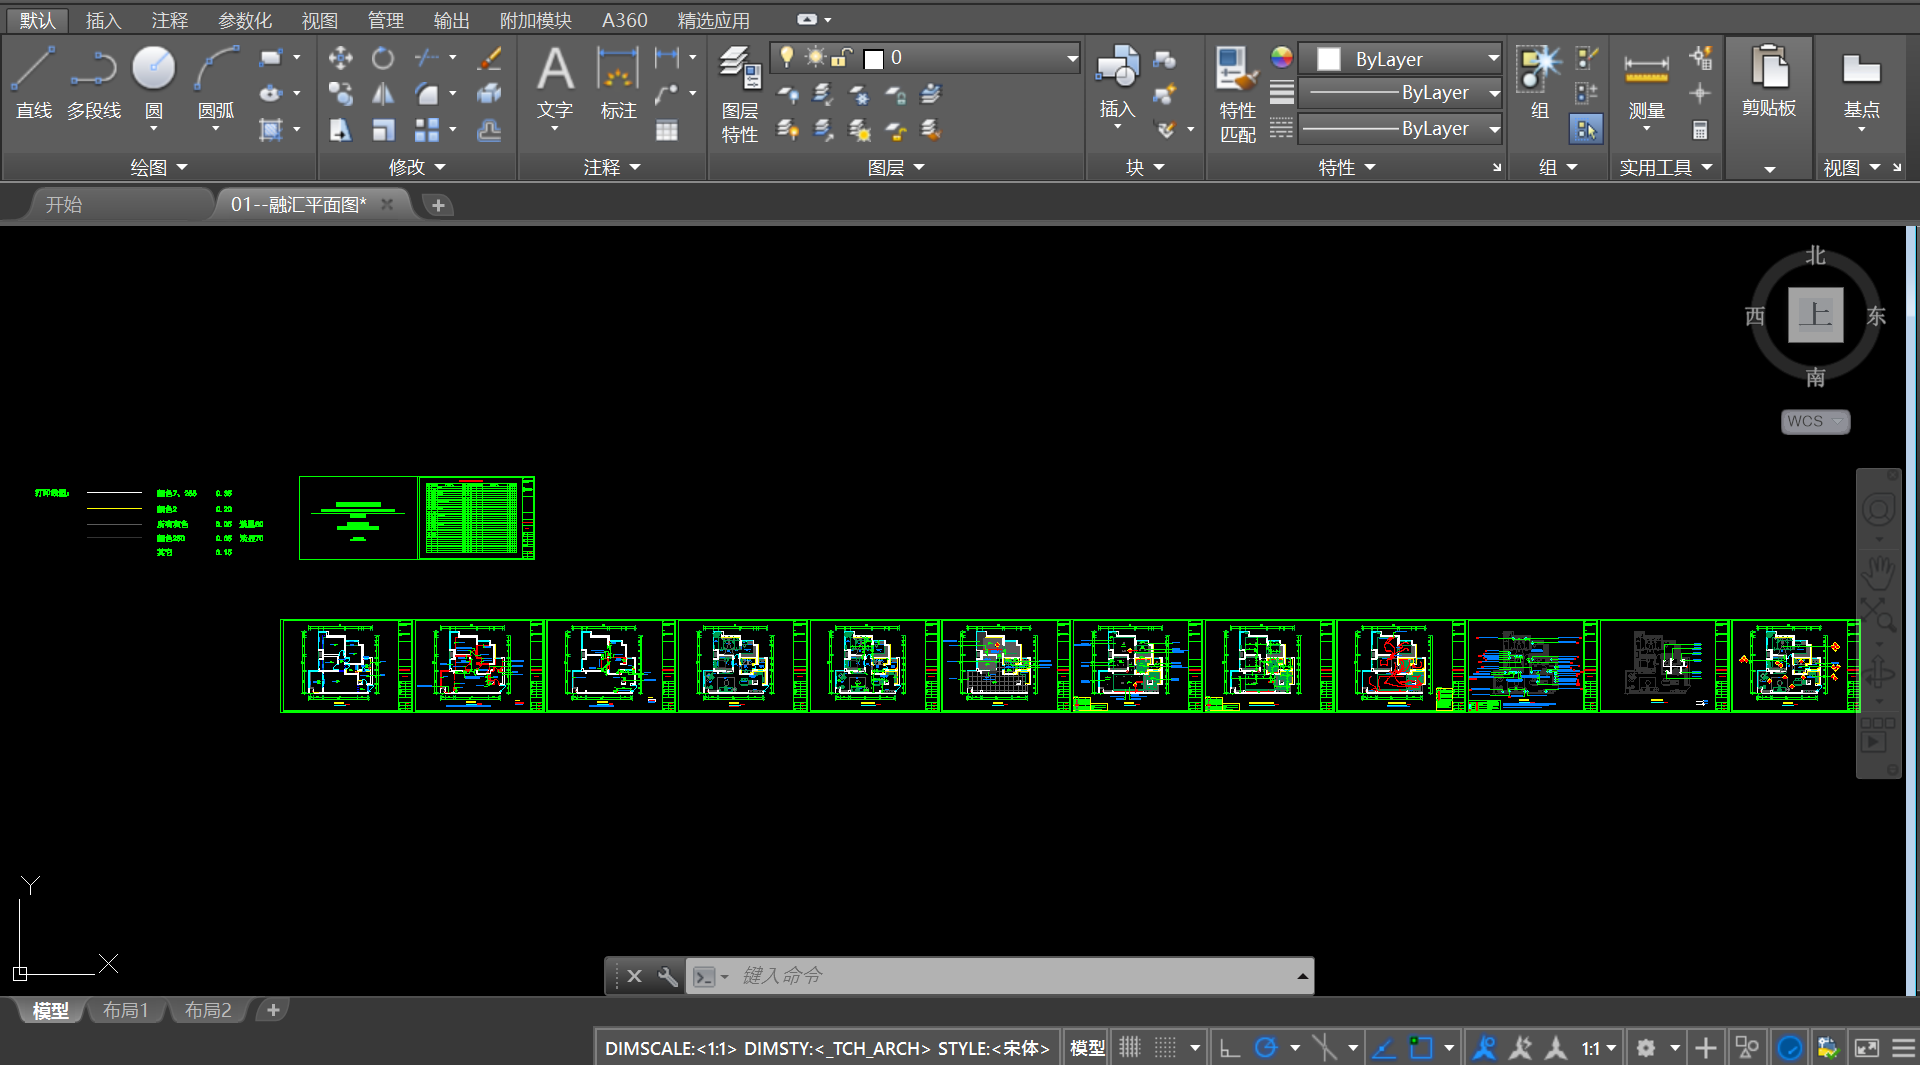Open Layer Properties (图层特性) manager
Screen dimensions: 1920x1065
coord(740,94)
